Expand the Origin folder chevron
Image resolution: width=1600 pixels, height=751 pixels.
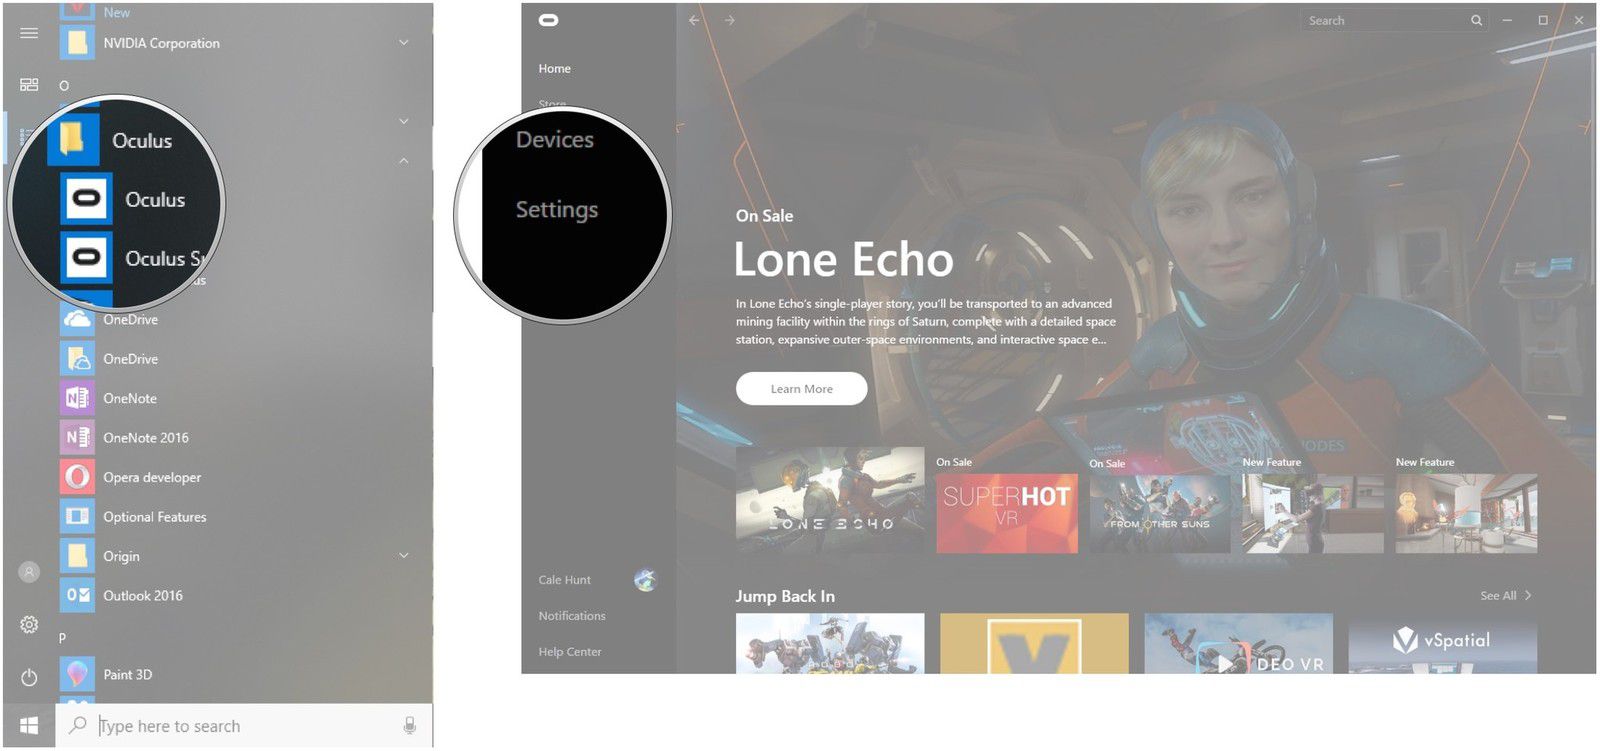(x=404, y=556)
